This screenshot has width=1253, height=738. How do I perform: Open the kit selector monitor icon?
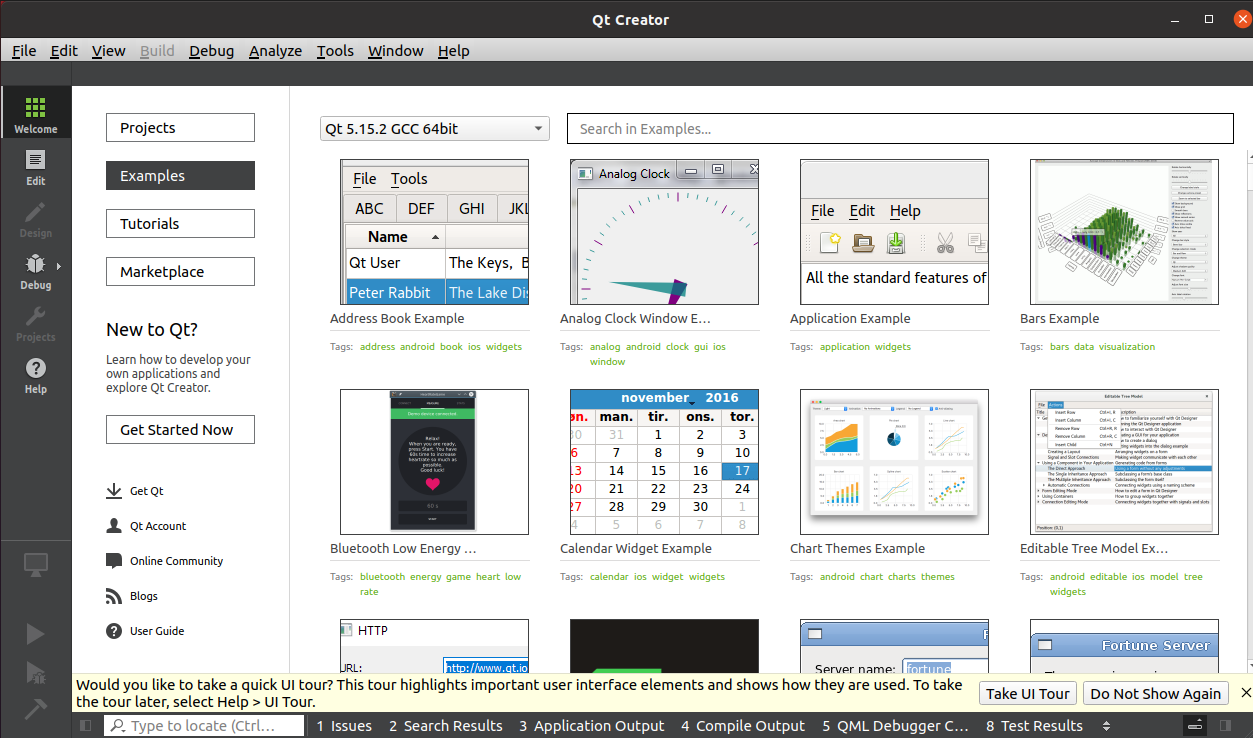tap(35, 565)
